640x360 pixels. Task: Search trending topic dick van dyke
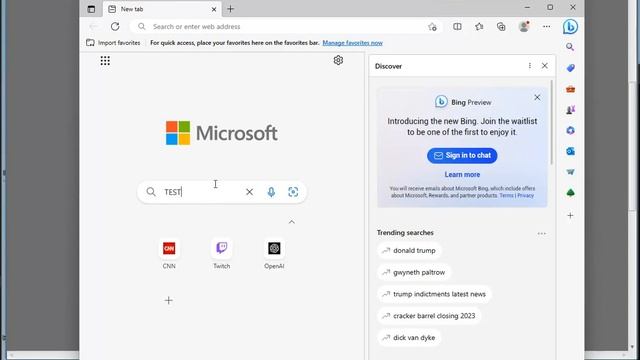(409, 338)
